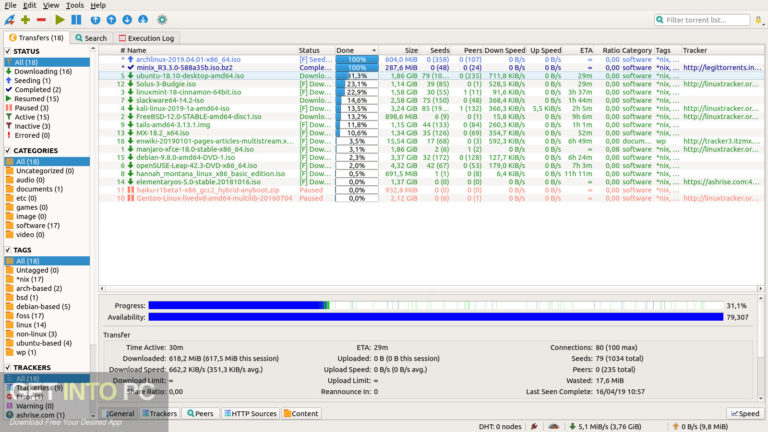Viewport: 768px width, 432px height.
Task: Open the options gear icon
Action: coord(162,19)
